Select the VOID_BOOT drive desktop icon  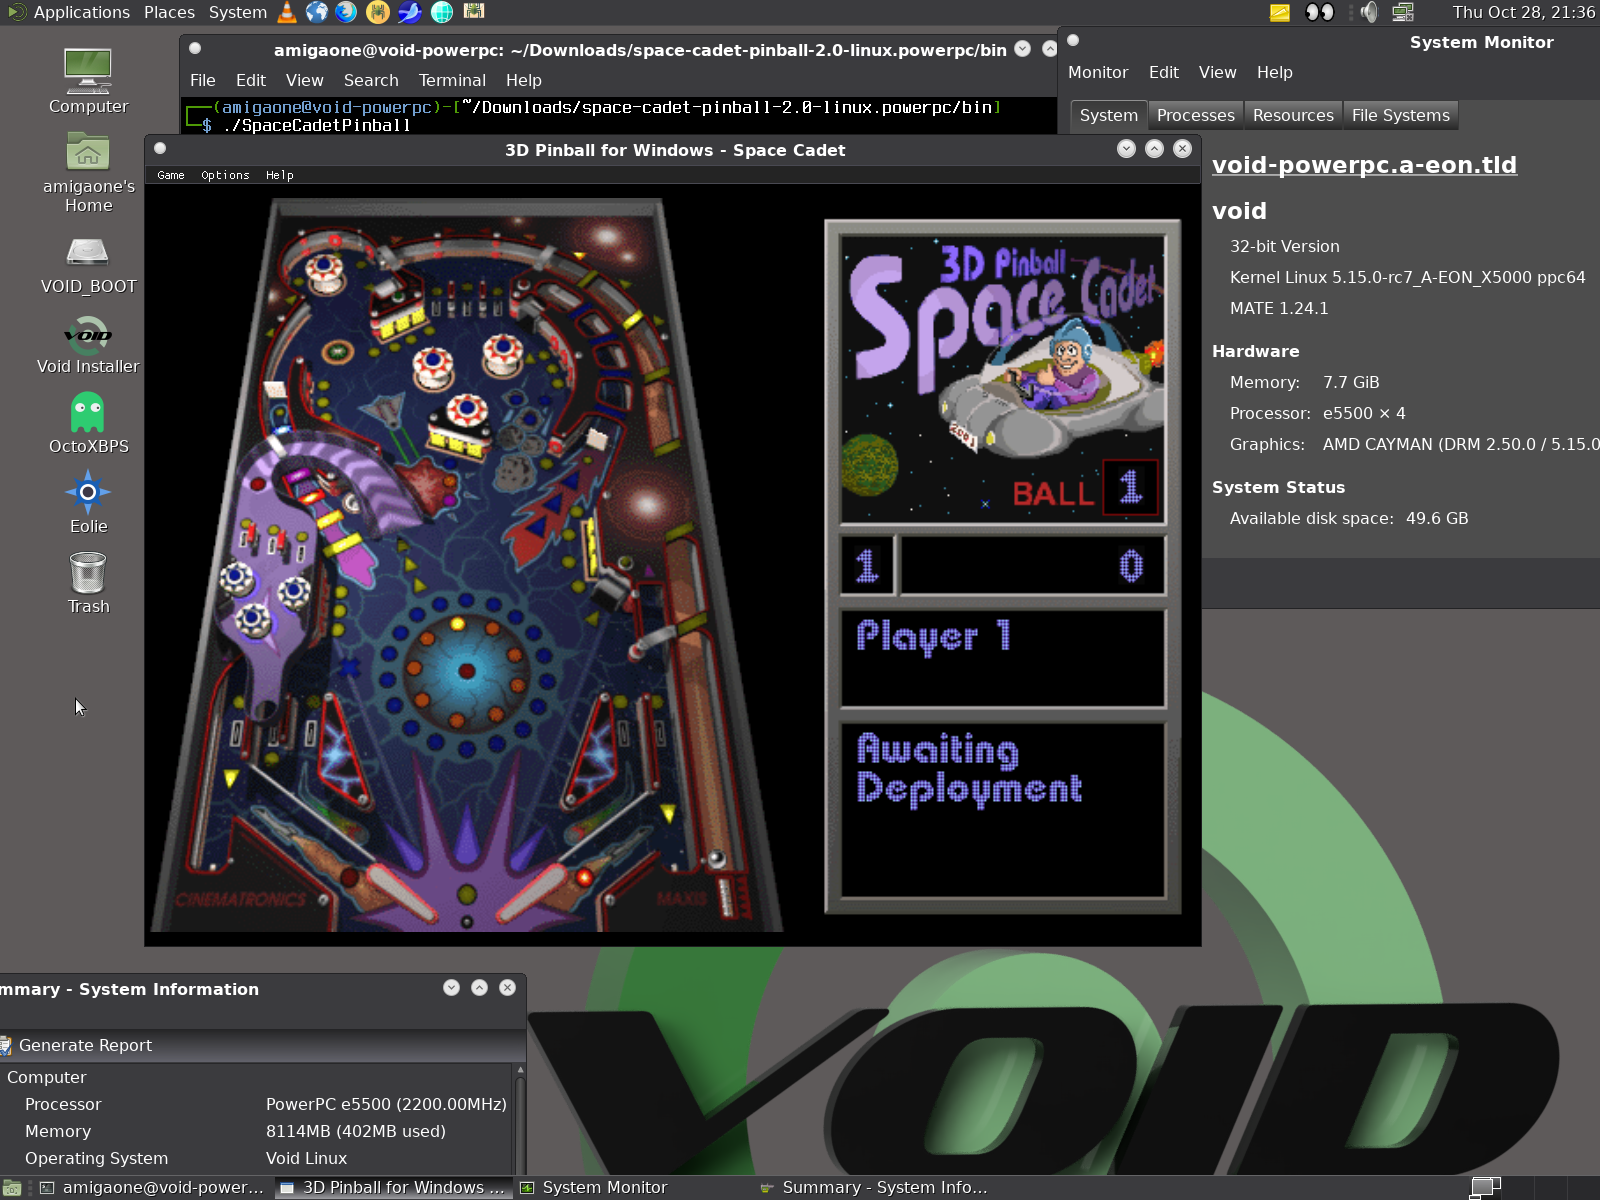click(x=88, y=265)
